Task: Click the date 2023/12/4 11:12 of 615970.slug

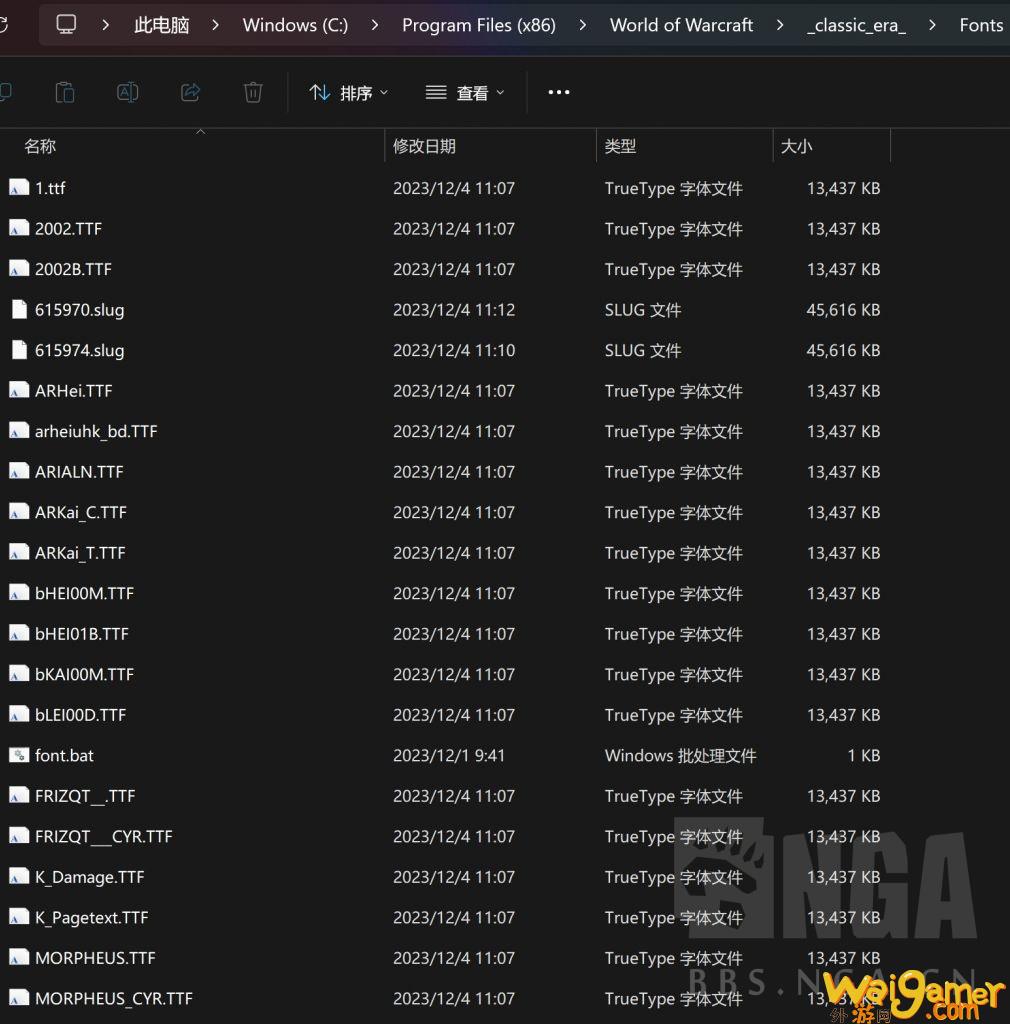Action: [x=454, y=310]
